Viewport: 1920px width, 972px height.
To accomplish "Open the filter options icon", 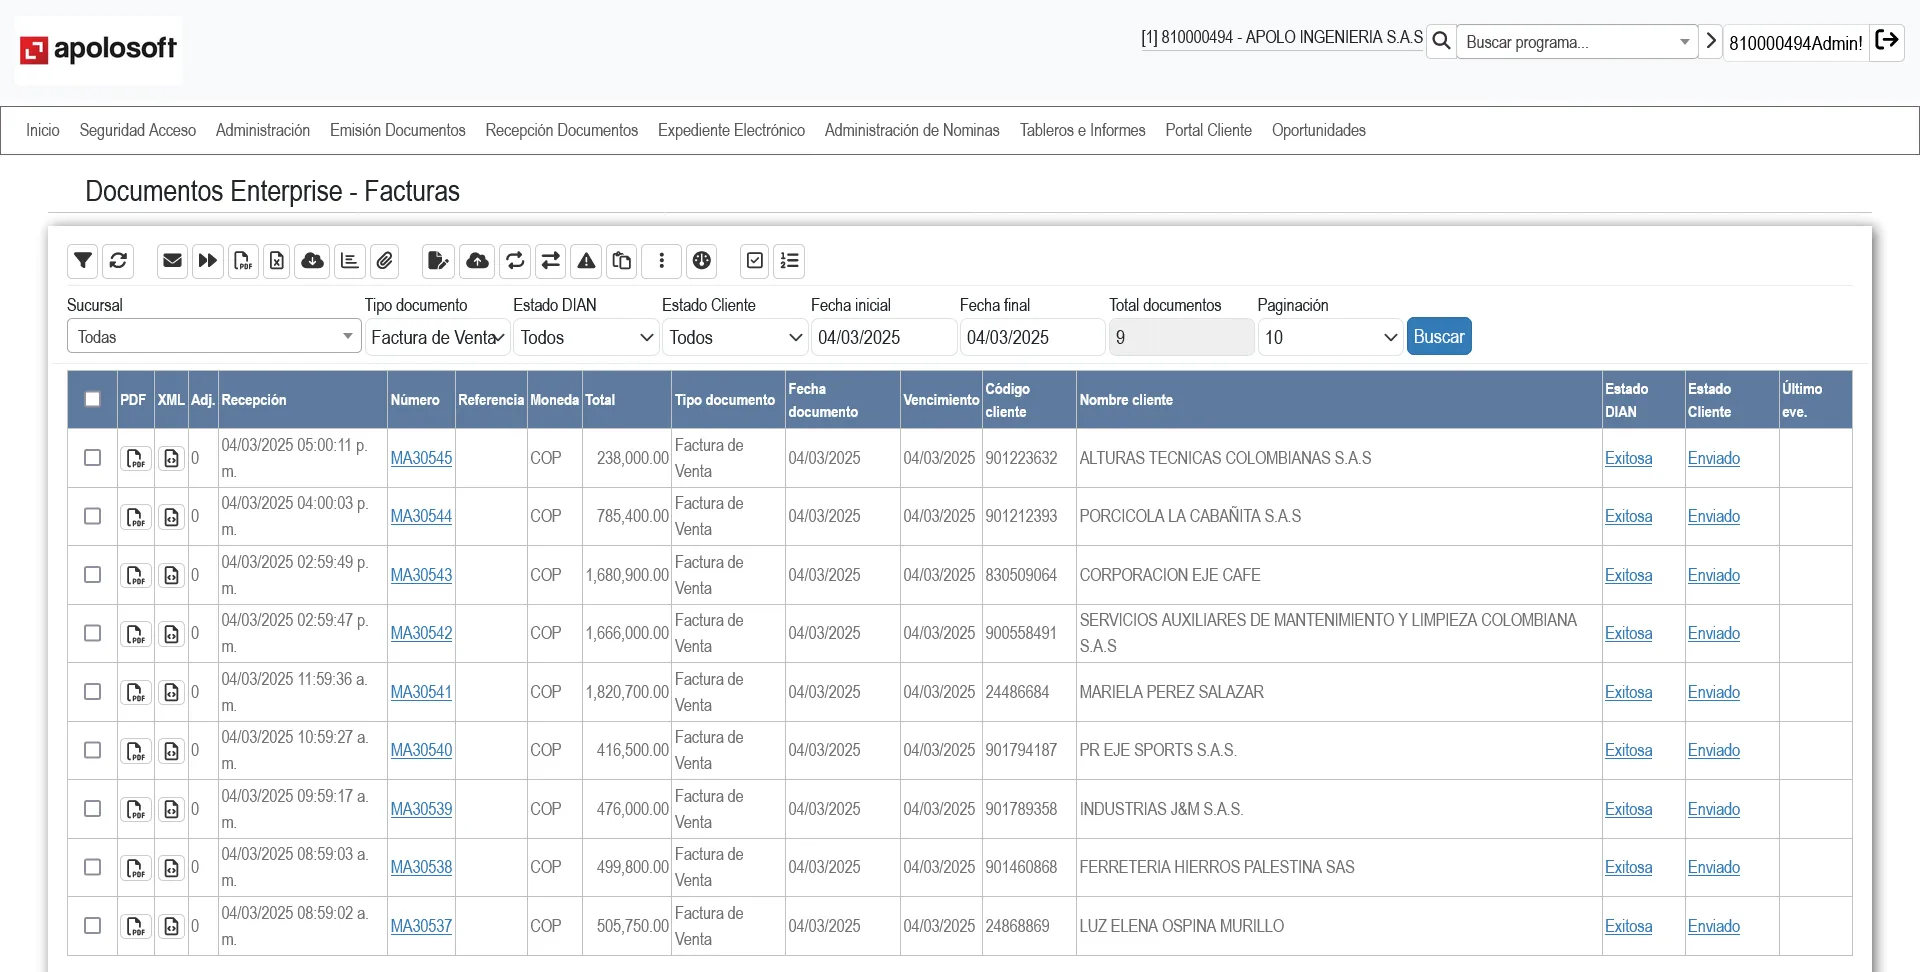I will click(x=83, y=261).
